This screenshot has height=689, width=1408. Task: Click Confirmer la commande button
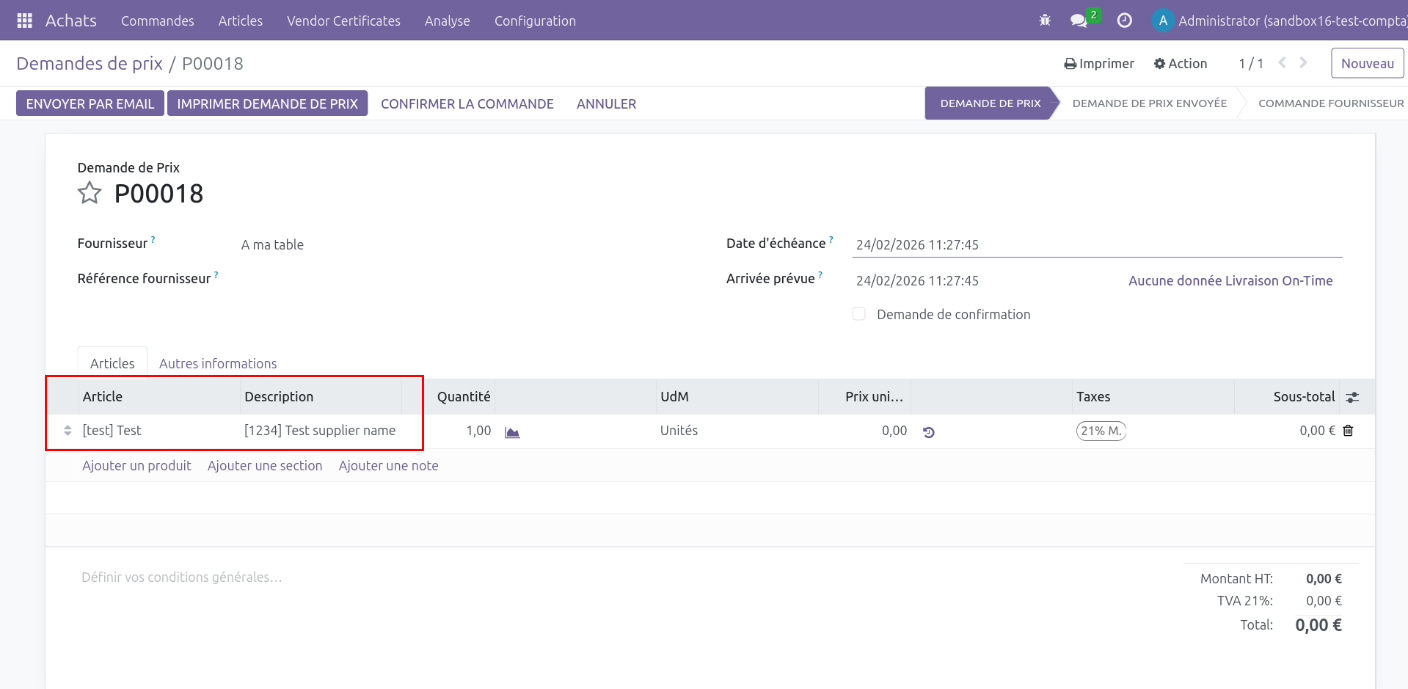467,103
